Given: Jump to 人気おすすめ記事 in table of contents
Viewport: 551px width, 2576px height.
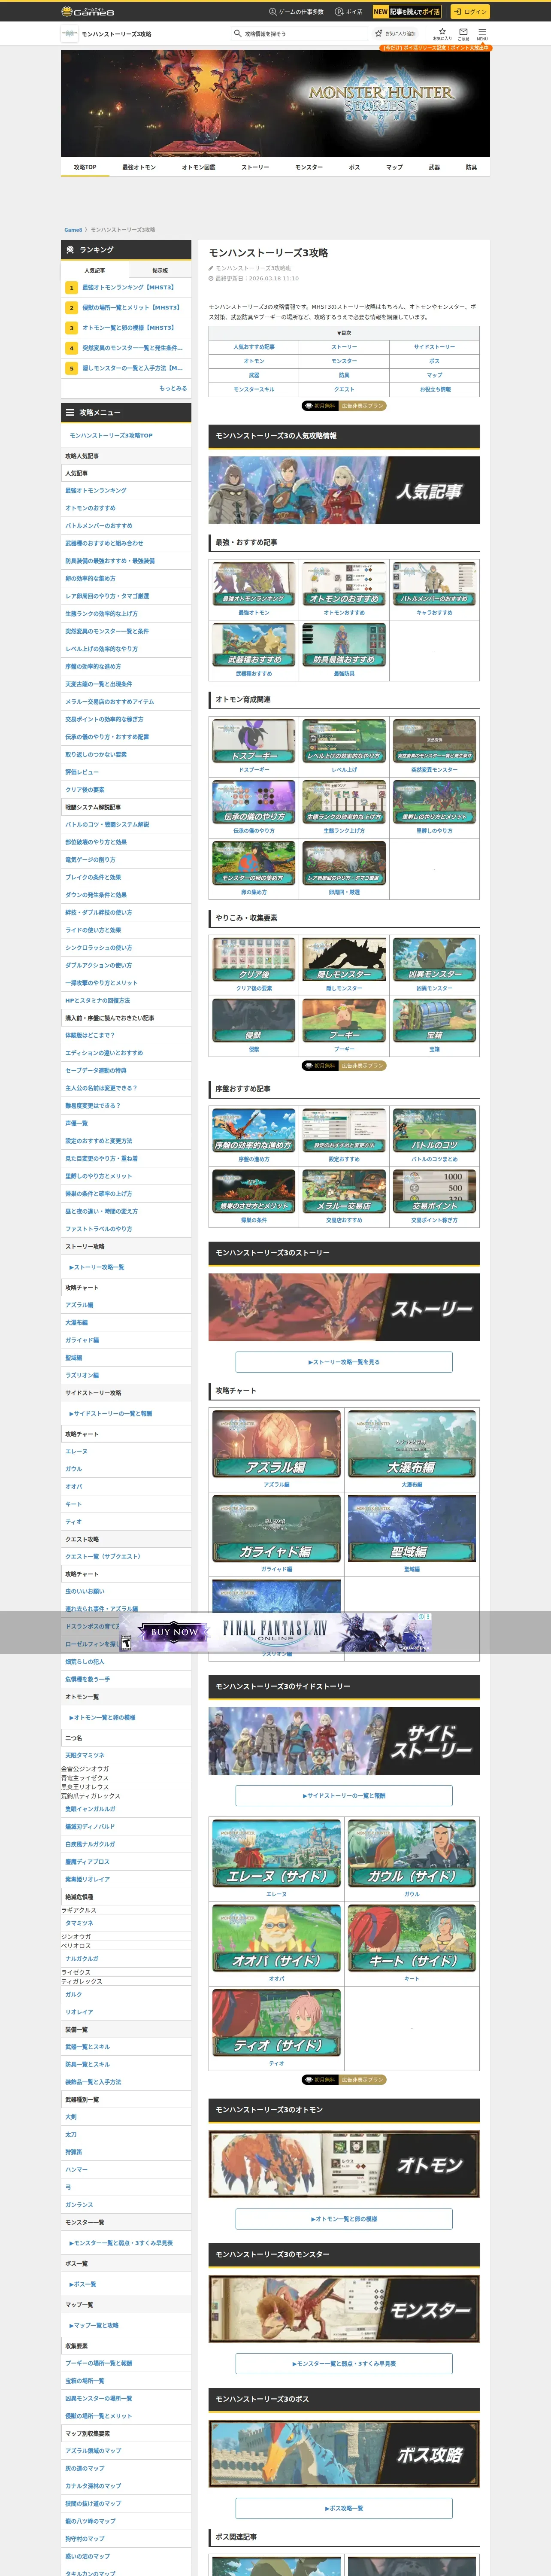Looking at the screenshot, I should pyautogui.click(x=254, y=347).
